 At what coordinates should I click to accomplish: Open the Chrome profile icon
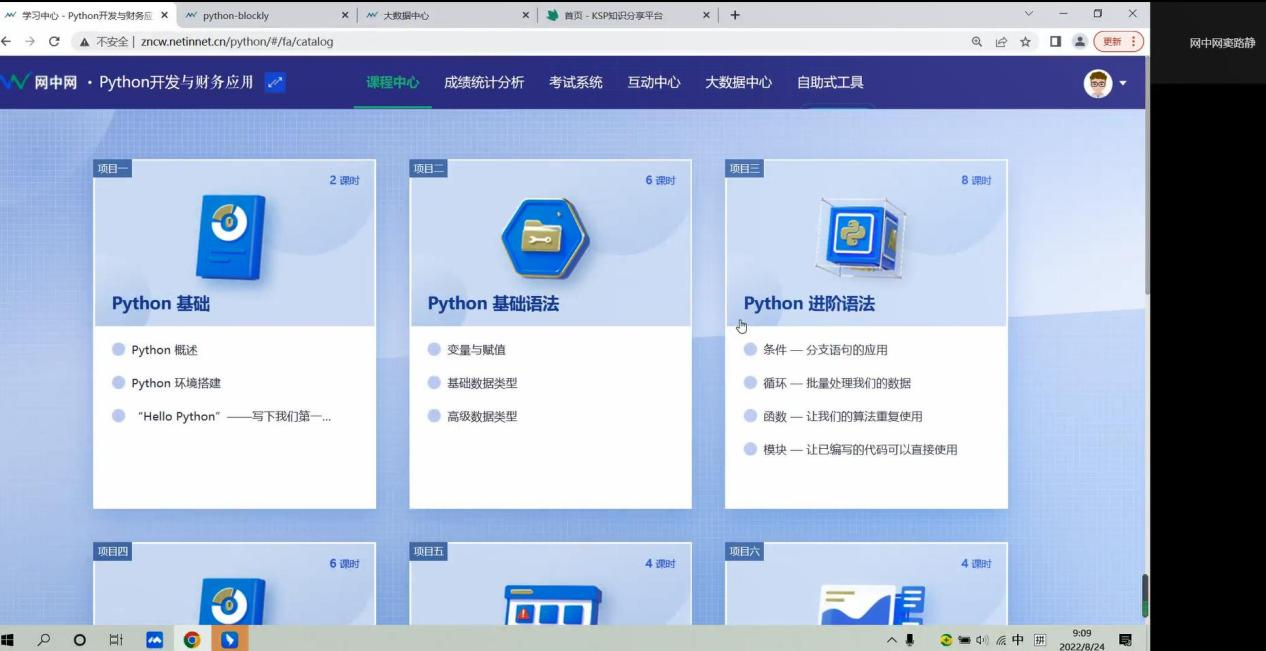pos(1079,42)
